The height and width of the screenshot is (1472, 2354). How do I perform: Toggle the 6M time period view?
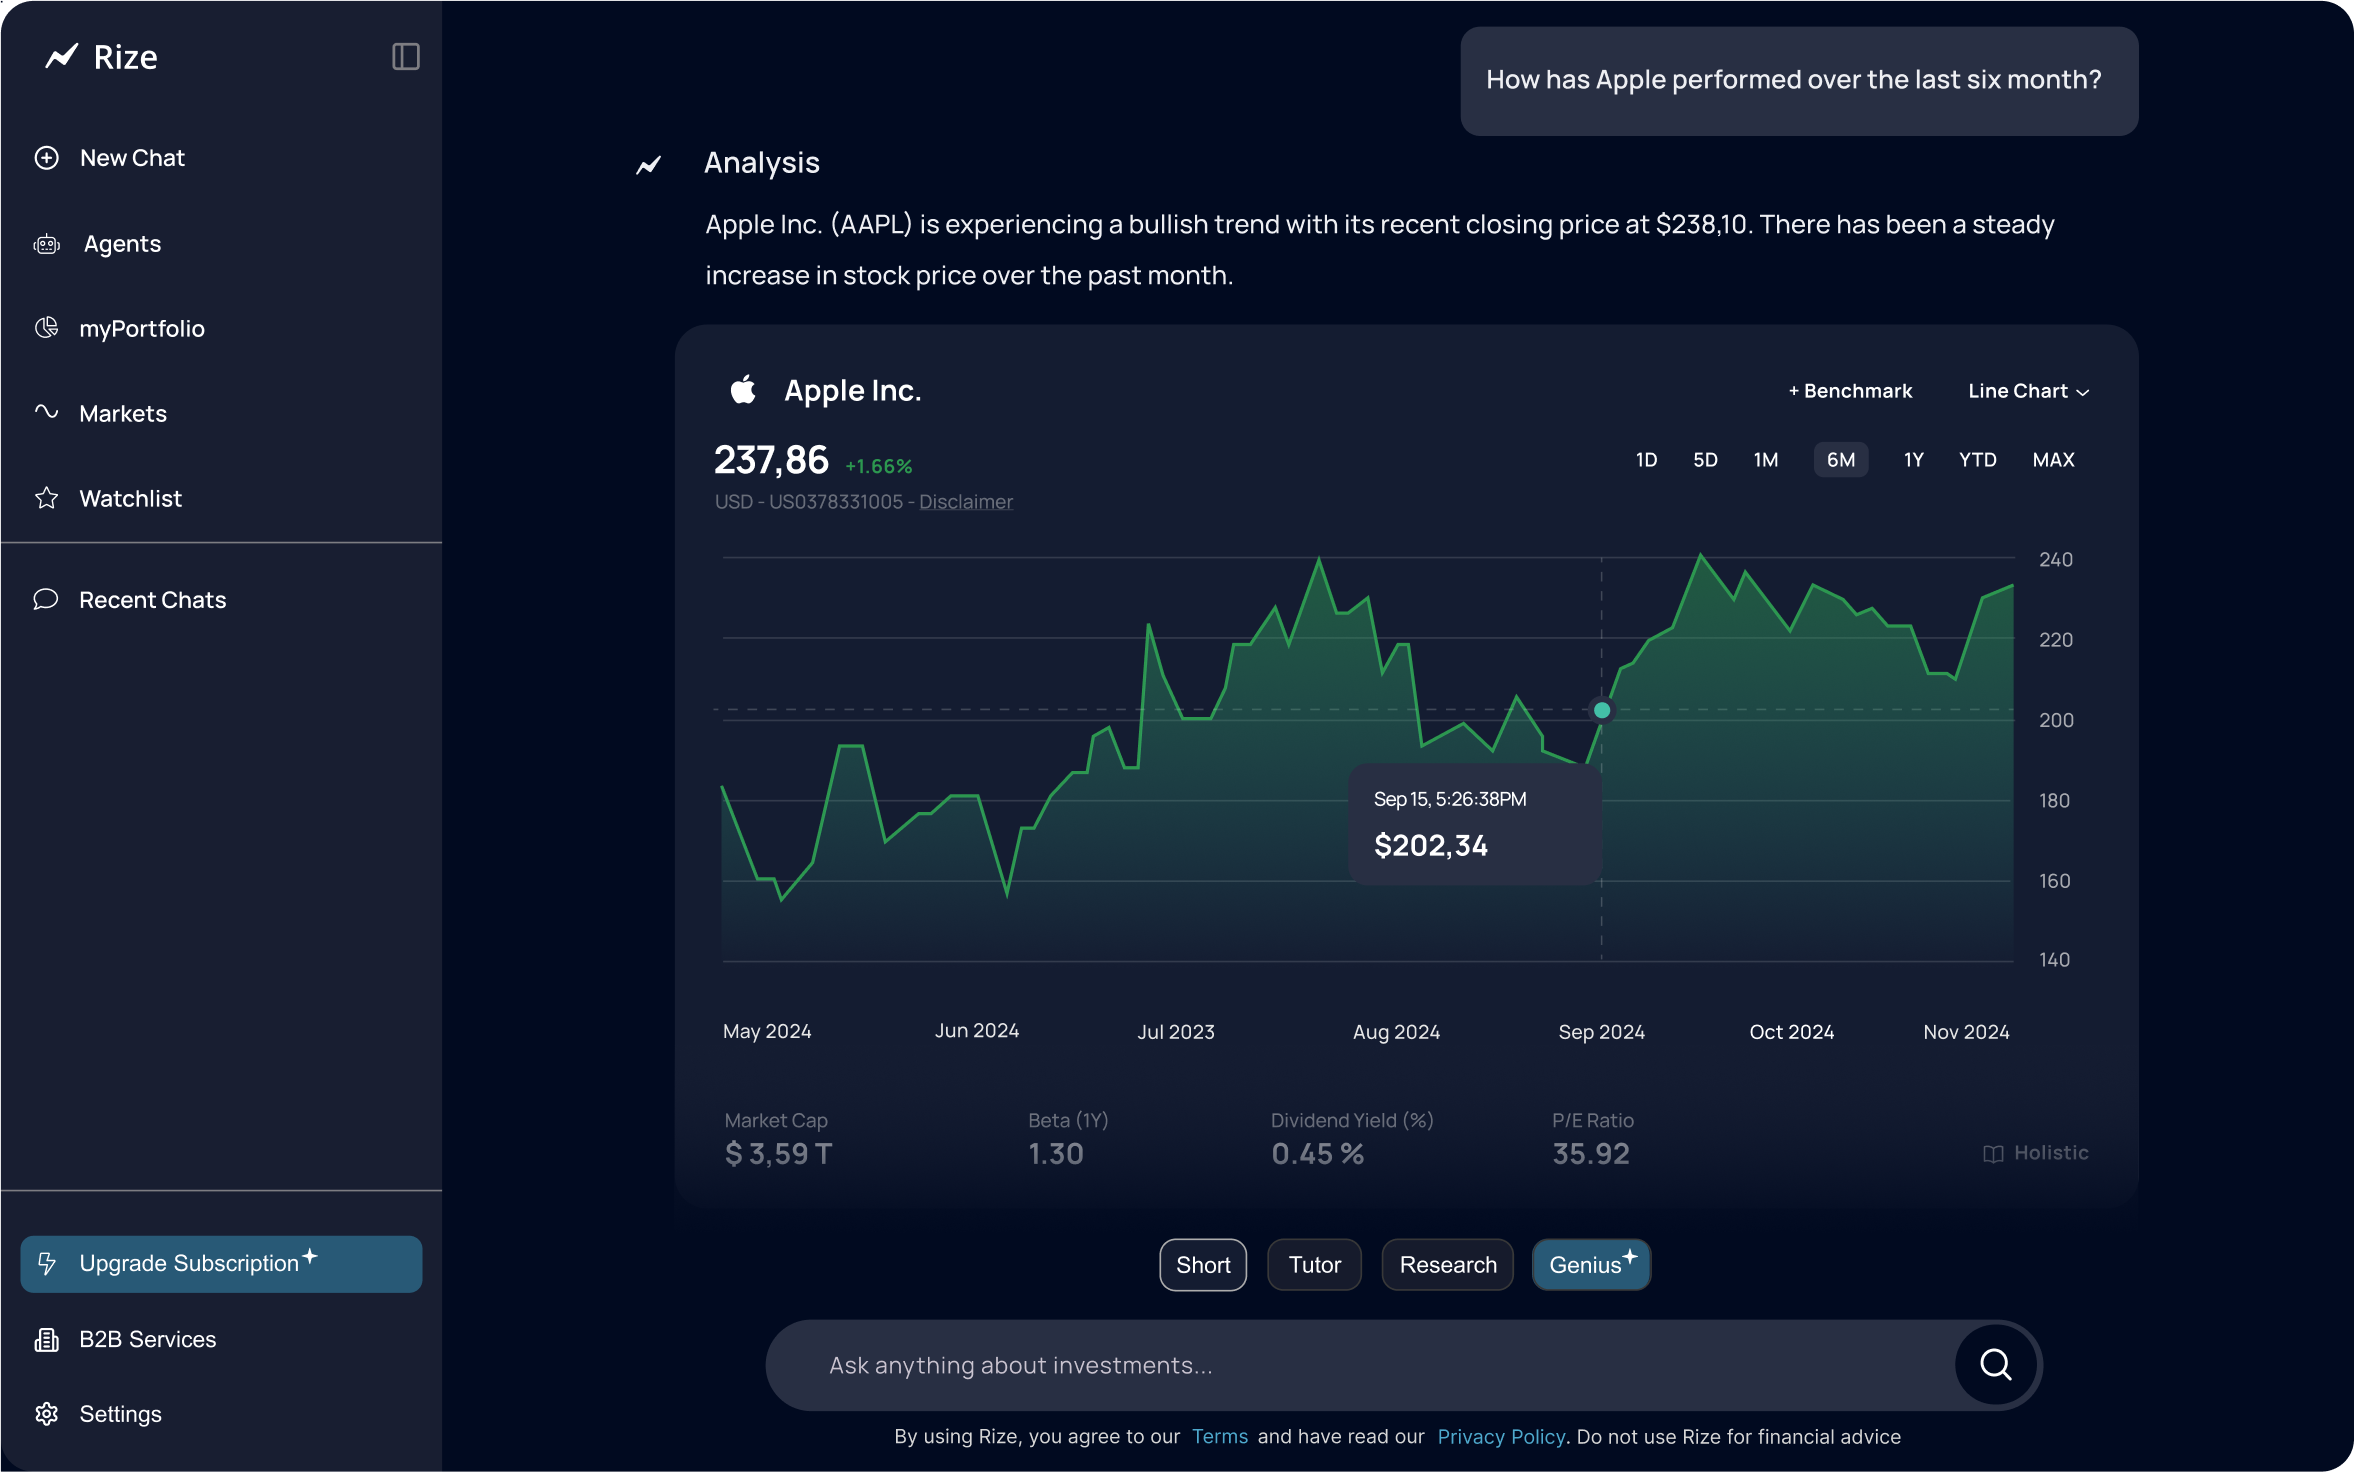pos(1840,460)
